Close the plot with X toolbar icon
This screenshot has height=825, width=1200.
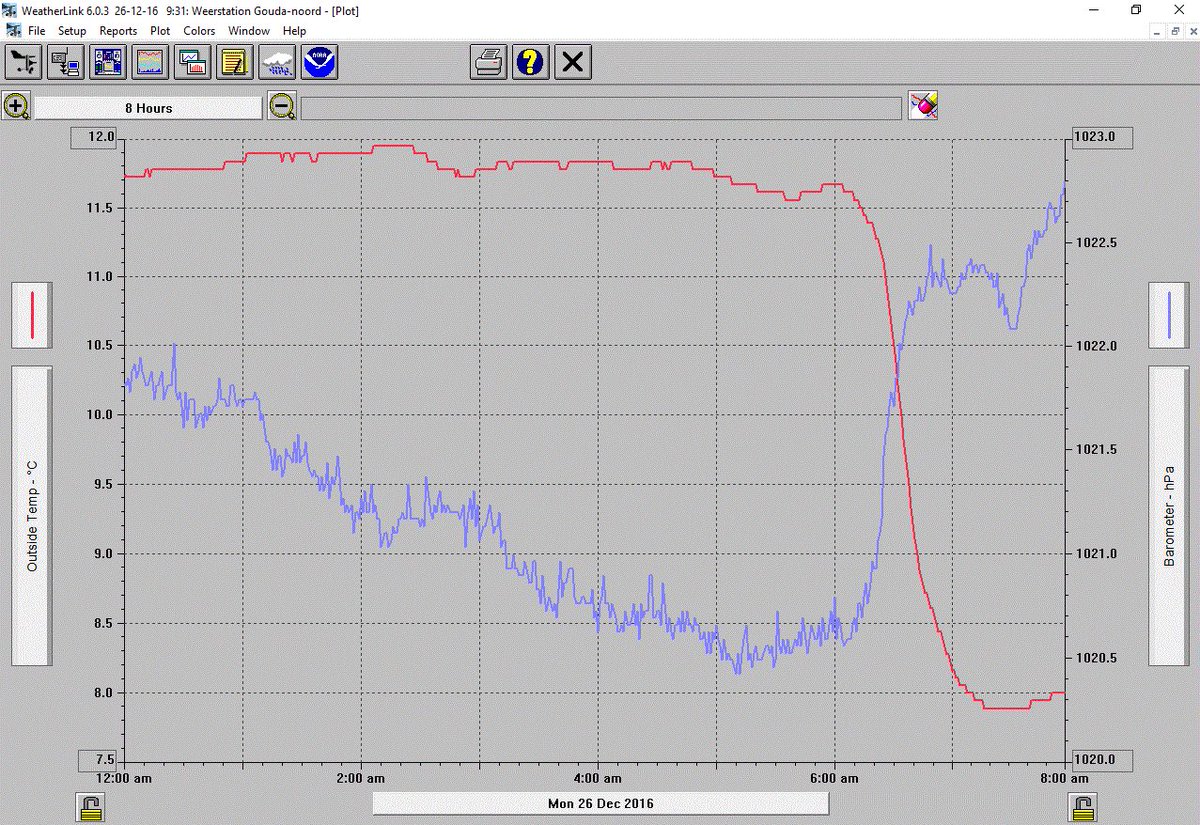click(572, 62)
